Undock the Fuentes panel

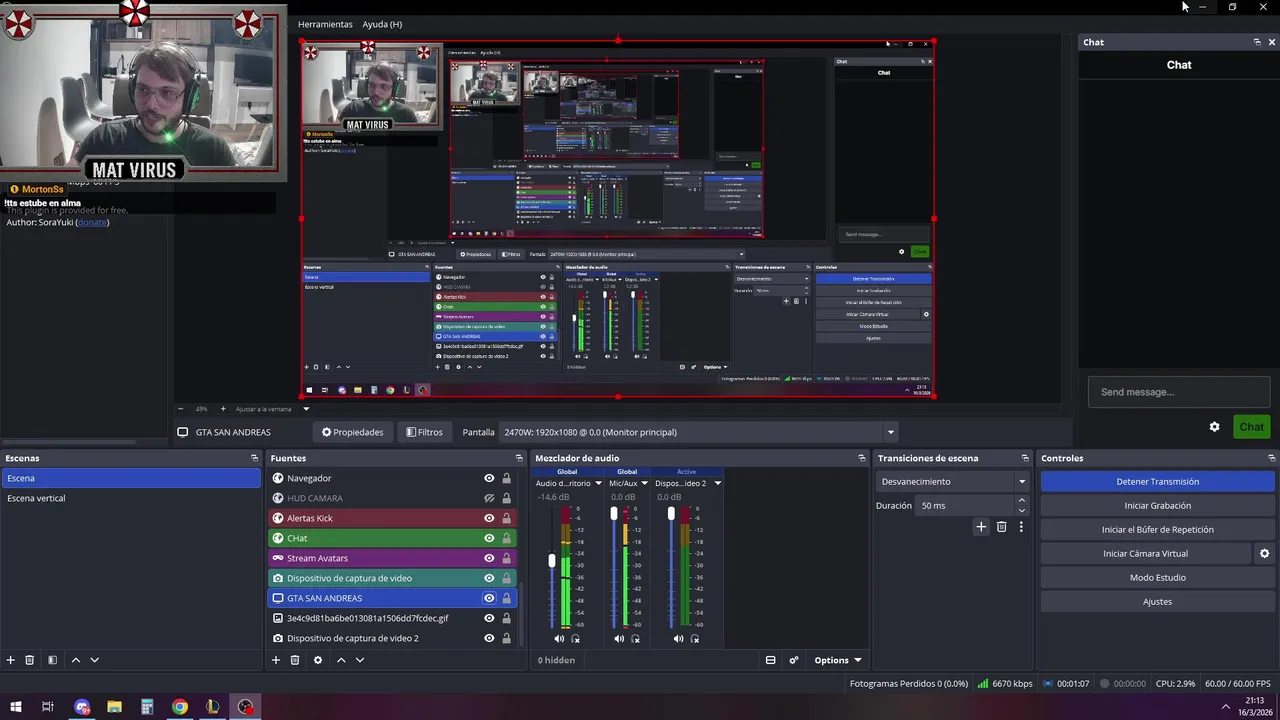pyautogui.click(x=519, y=458)
